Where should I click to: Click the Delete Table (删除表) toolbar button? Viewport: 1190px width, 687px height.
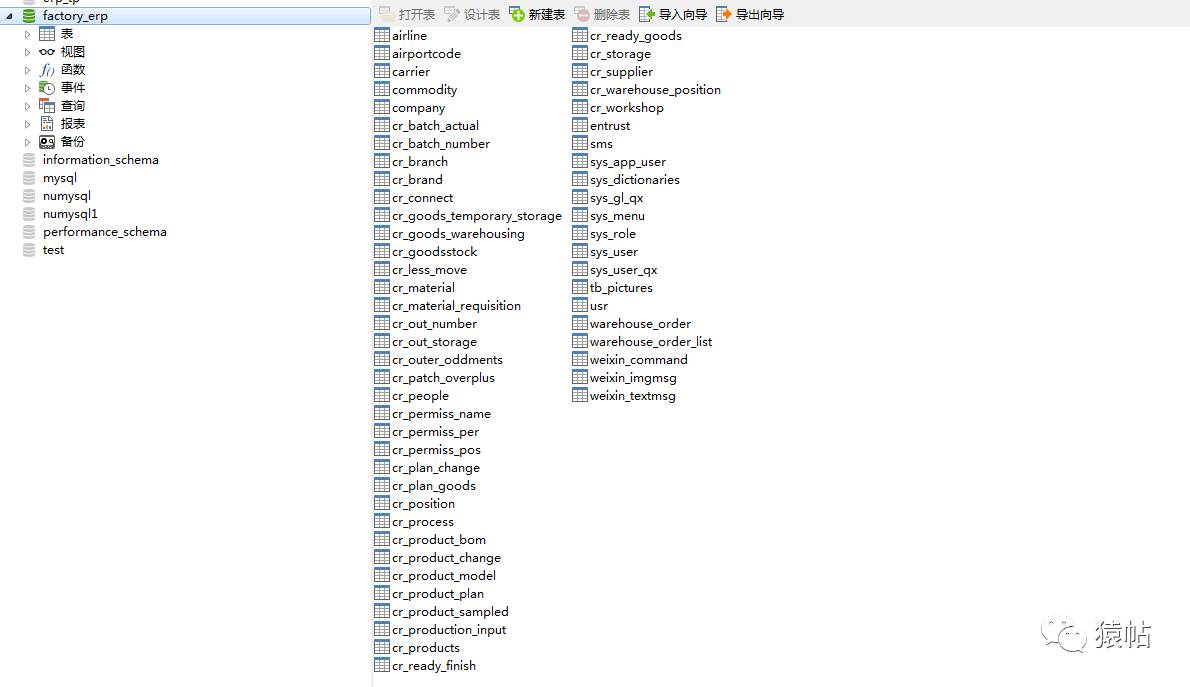(x=603, y=14)
